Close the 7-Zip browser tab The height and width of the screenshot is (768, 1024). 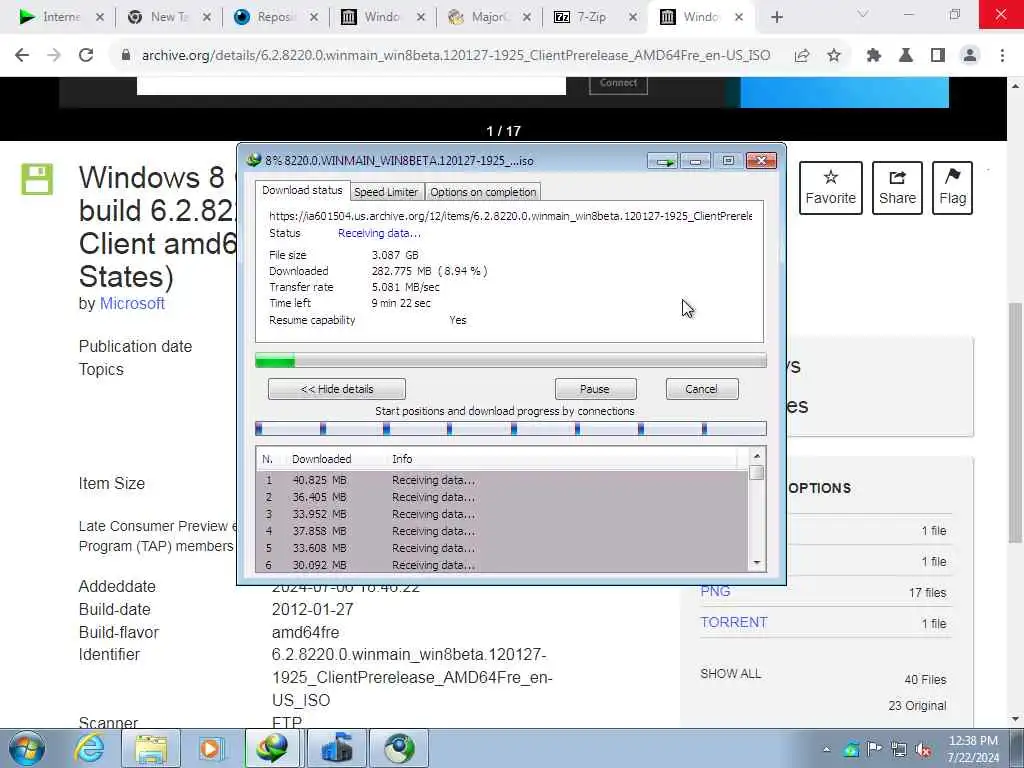tap(633, 18)
